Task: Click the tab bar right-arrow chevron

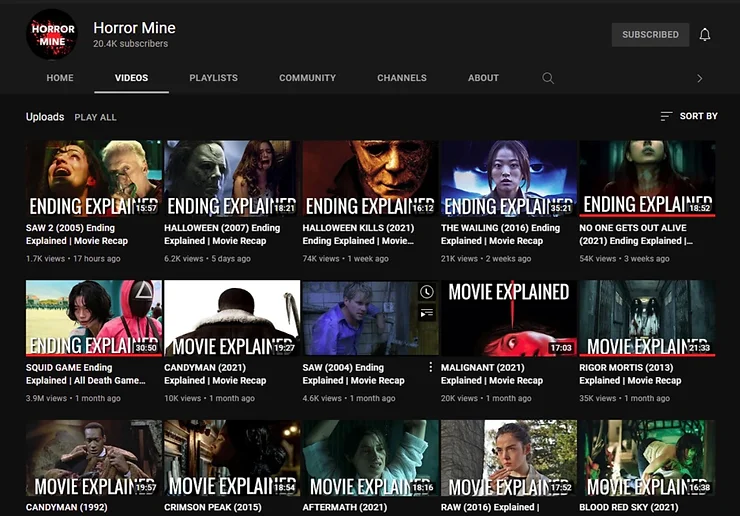Action: tap(699, 78)
